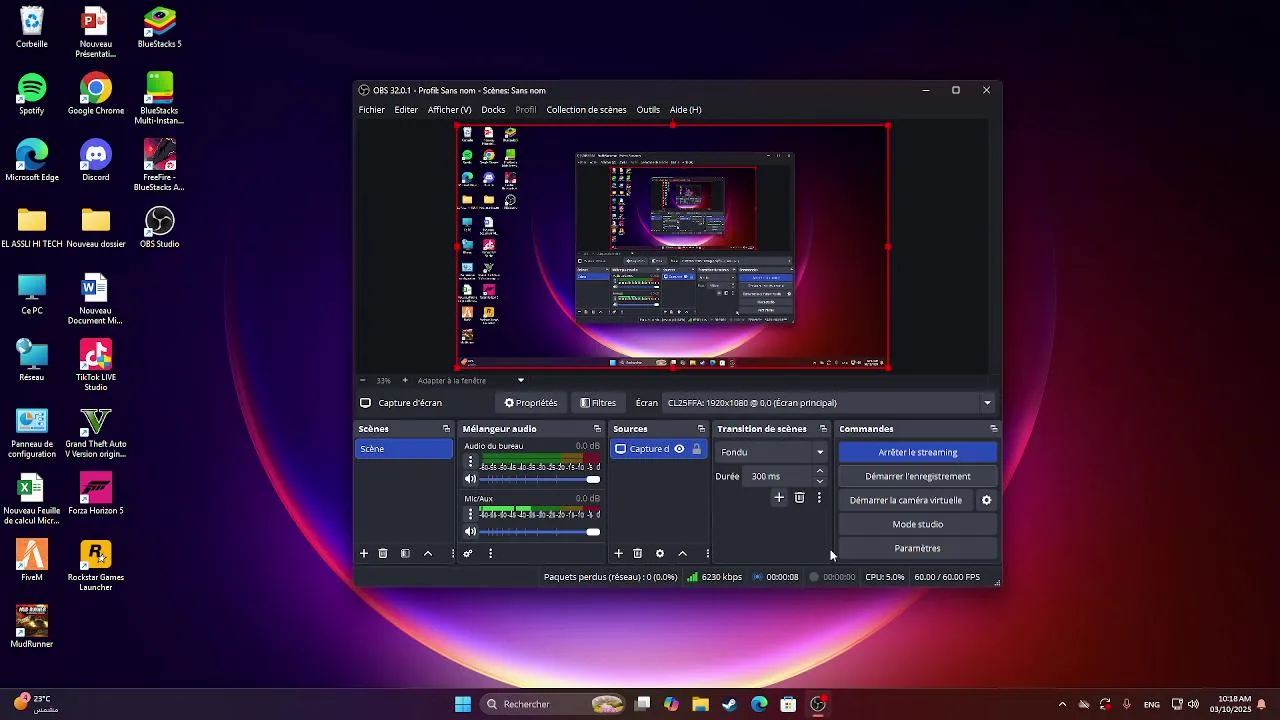The image size is (1280, 720).
Task: Open the Afficher (V) menu
Action: coord(449,110)
